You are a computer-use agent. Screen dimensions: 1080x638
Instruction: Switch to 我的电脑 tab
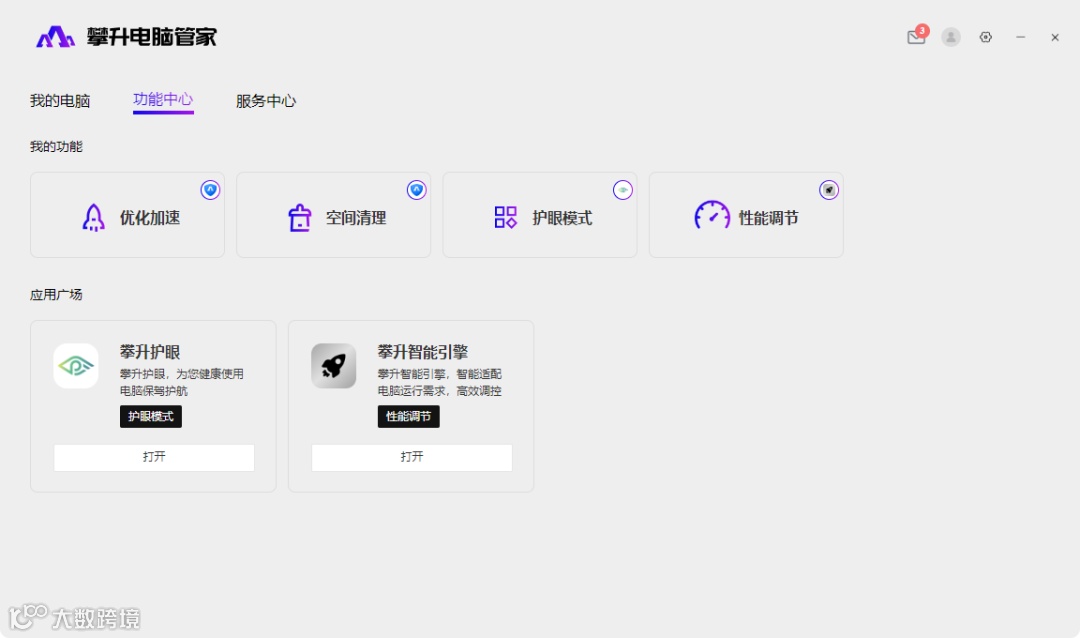pos(60,101)
